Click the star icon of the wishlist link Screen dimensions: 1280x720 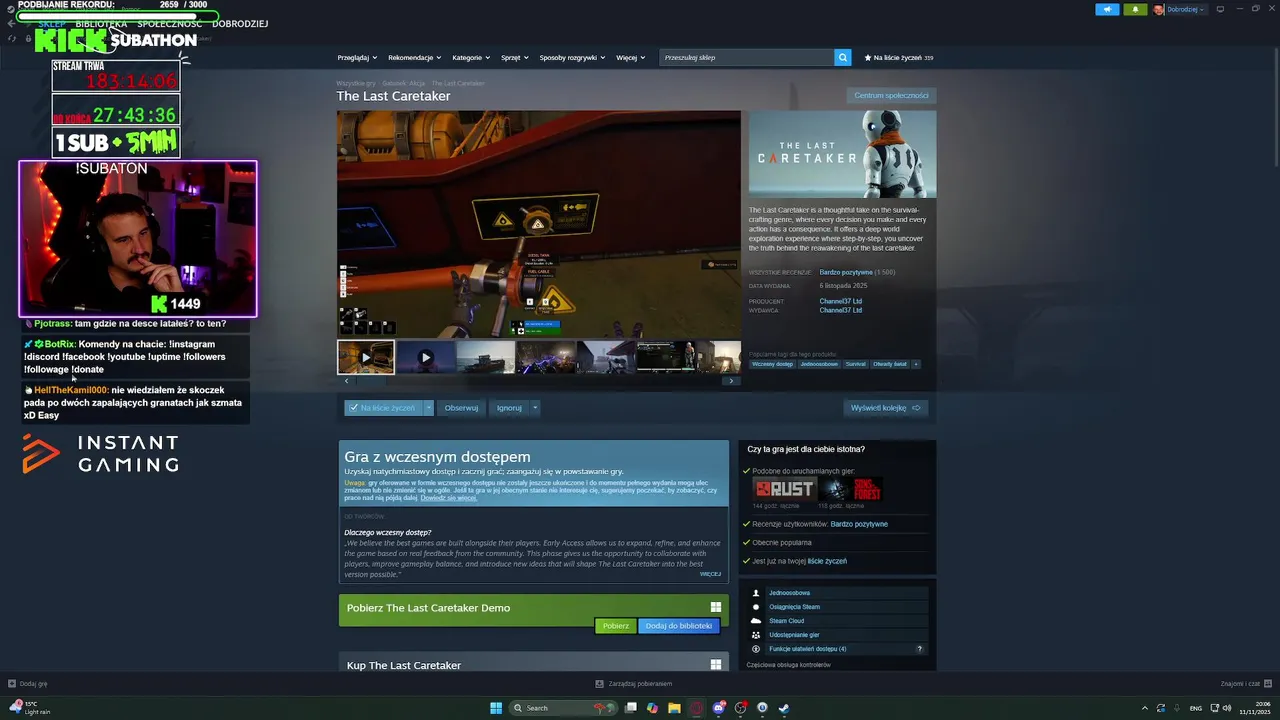click(868, 58)
